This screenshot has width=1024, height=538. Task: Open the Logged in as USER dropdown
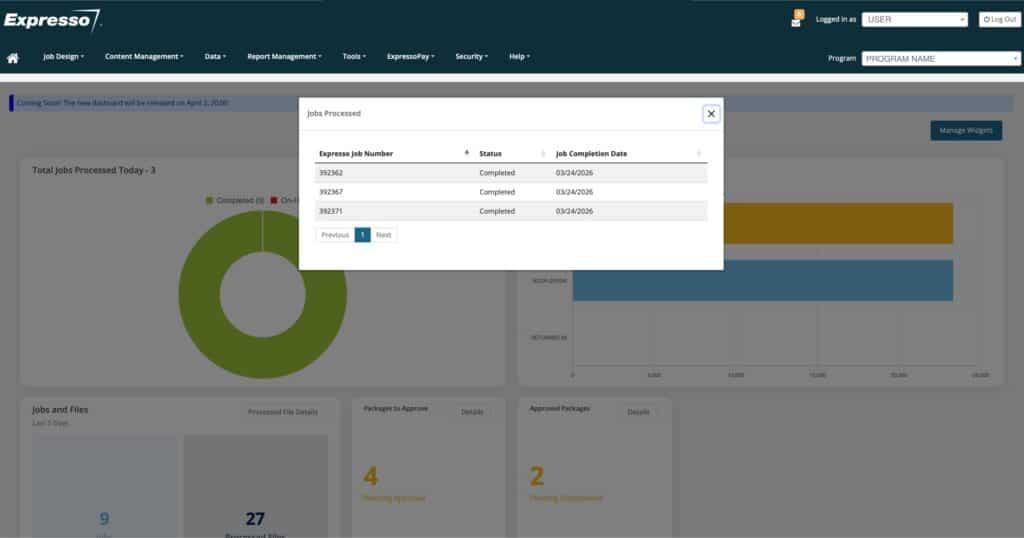914,19
